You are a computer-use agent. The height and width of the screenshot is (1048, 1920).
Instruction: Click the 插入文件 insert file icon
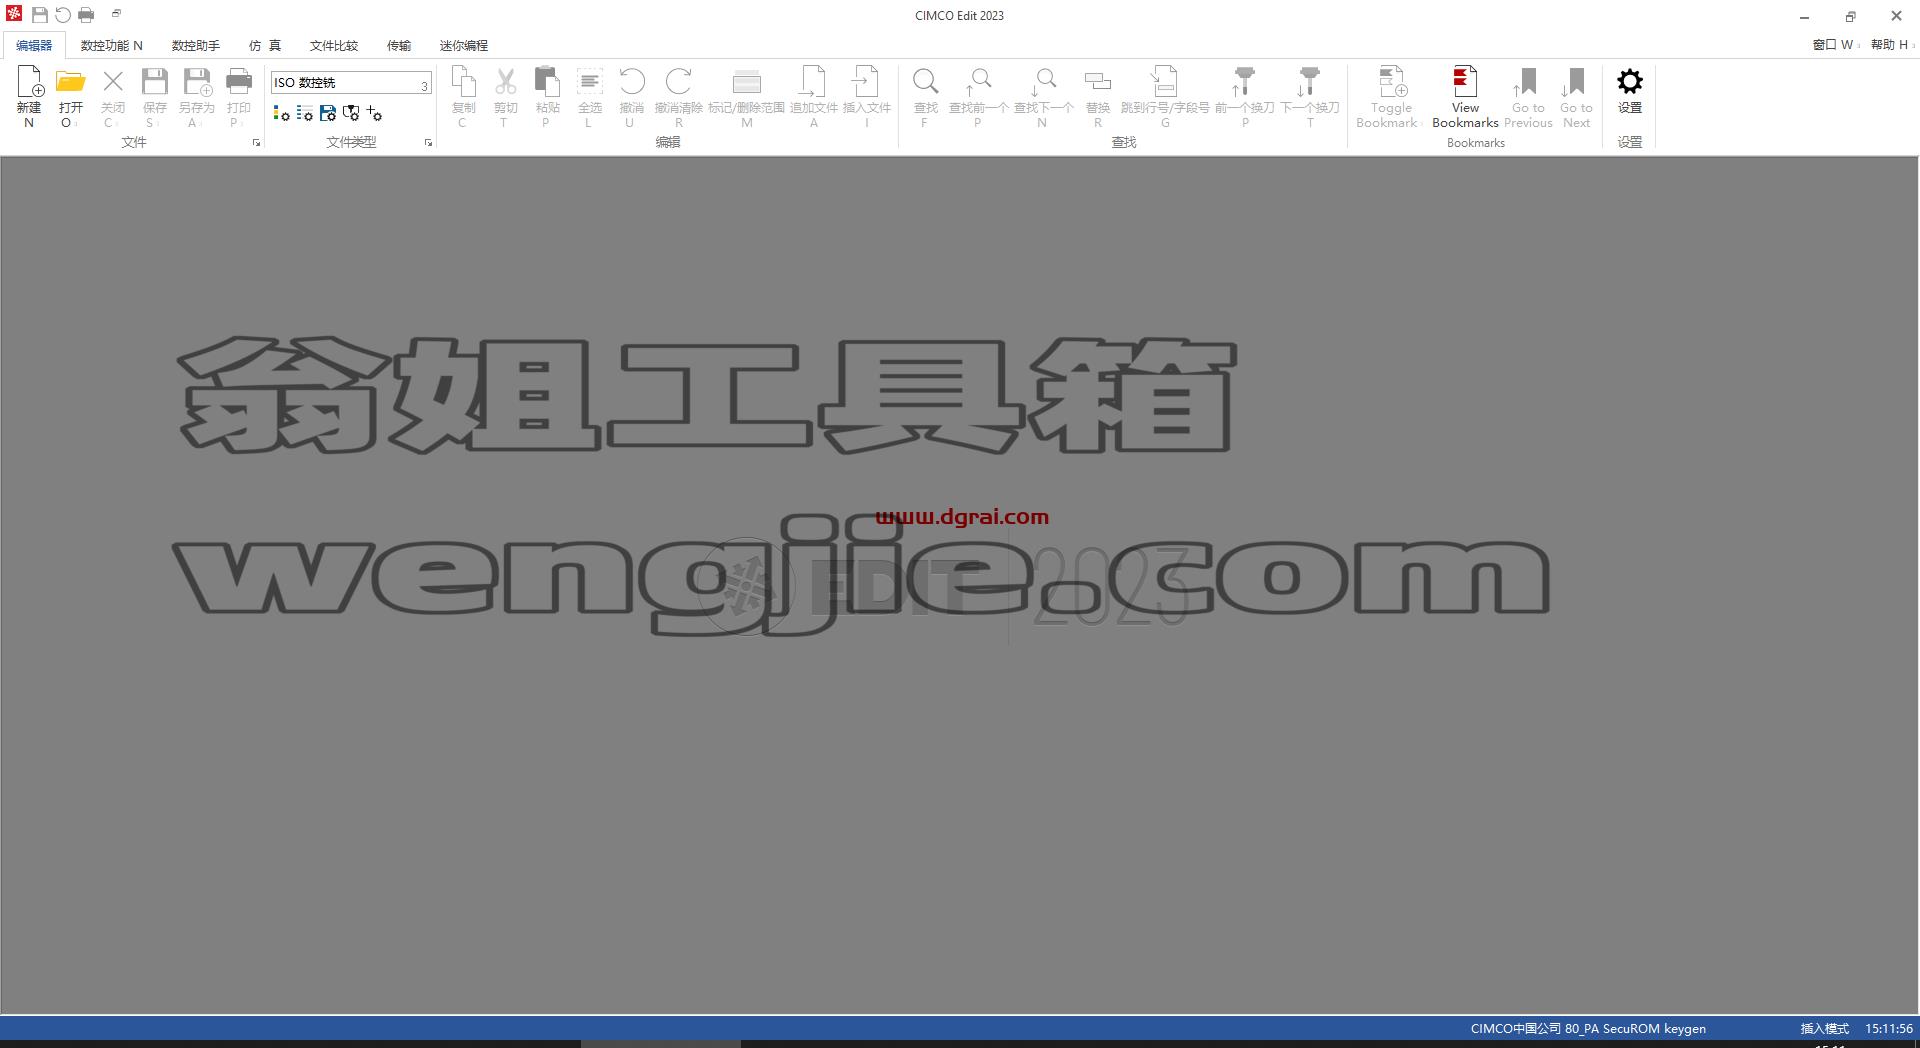(866, 82)
